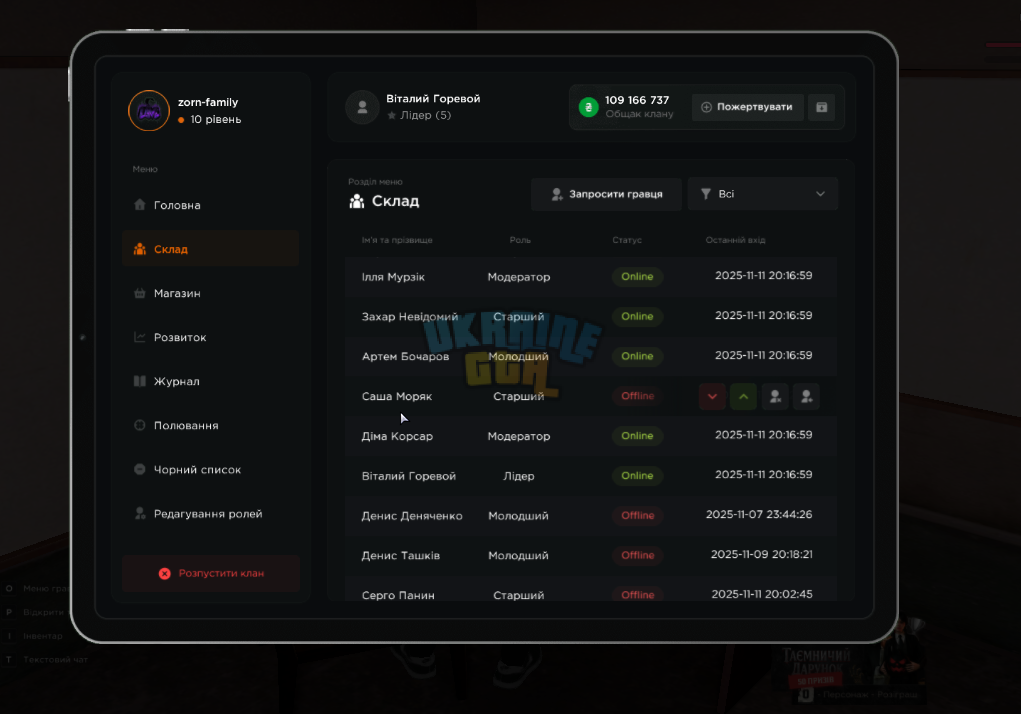Screen dimensions: 1021x714
Task: Open the Журнал section
Action: (210, 381)
